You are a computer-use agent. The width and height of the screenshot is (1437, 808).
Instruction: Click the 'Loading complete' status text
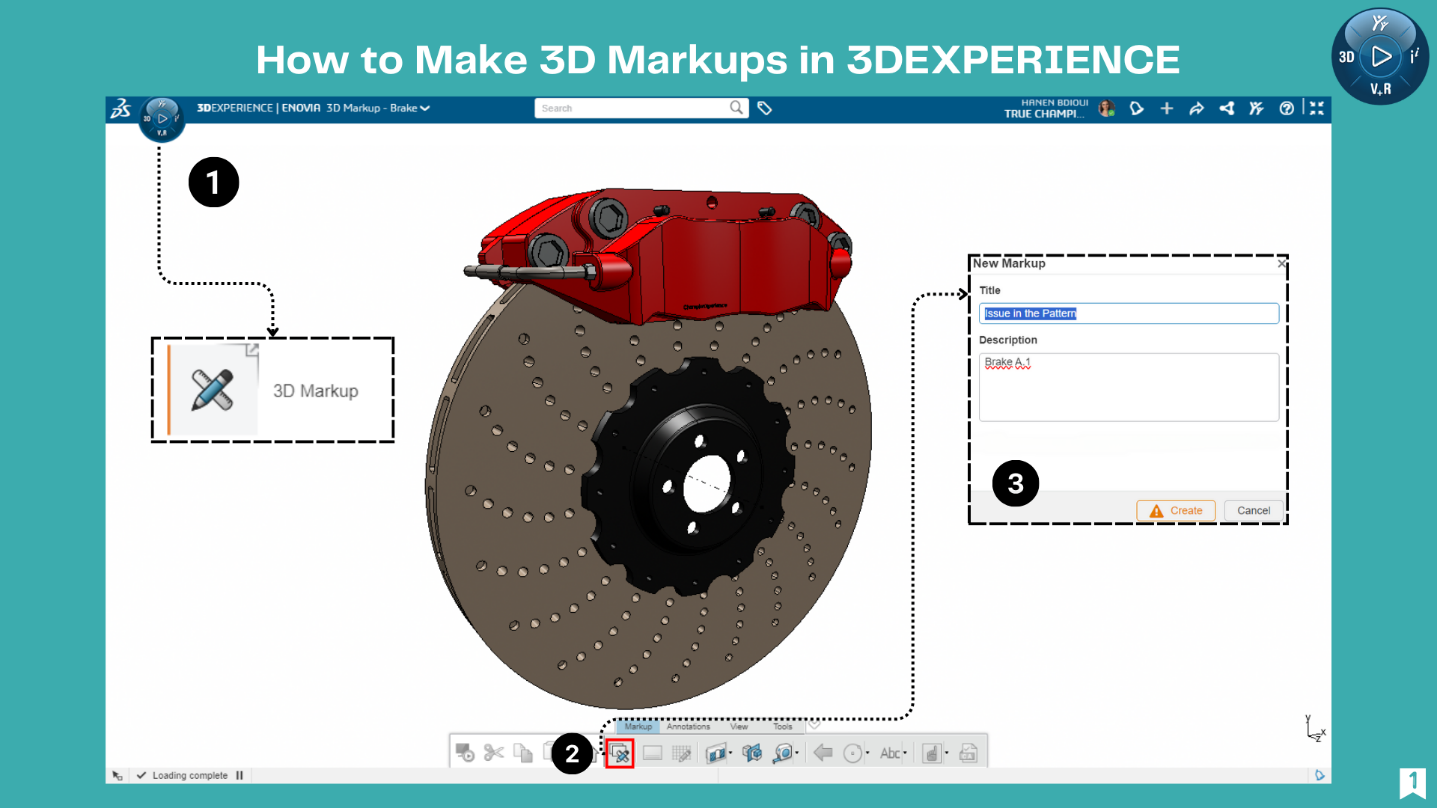(x=190, y=775)
